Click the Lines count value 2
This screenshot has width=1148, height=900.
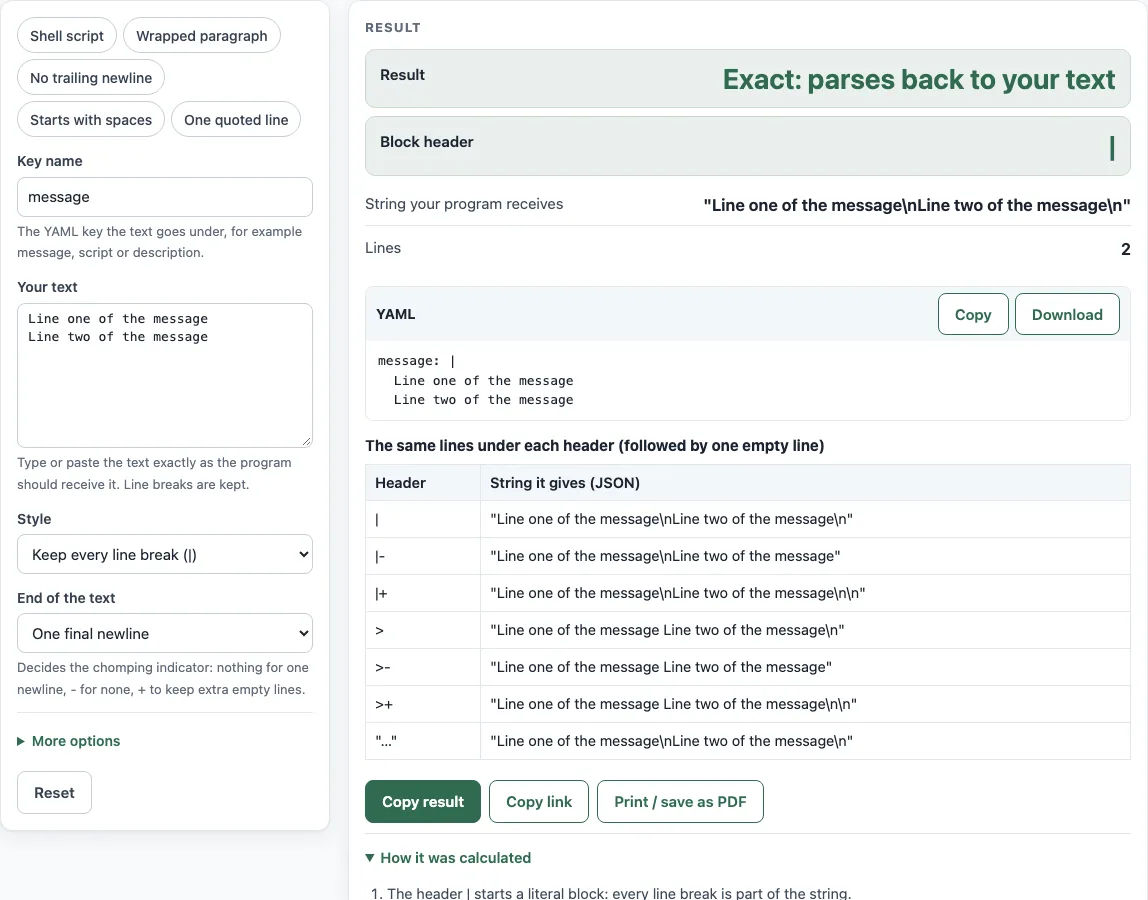click(1125, 249)
